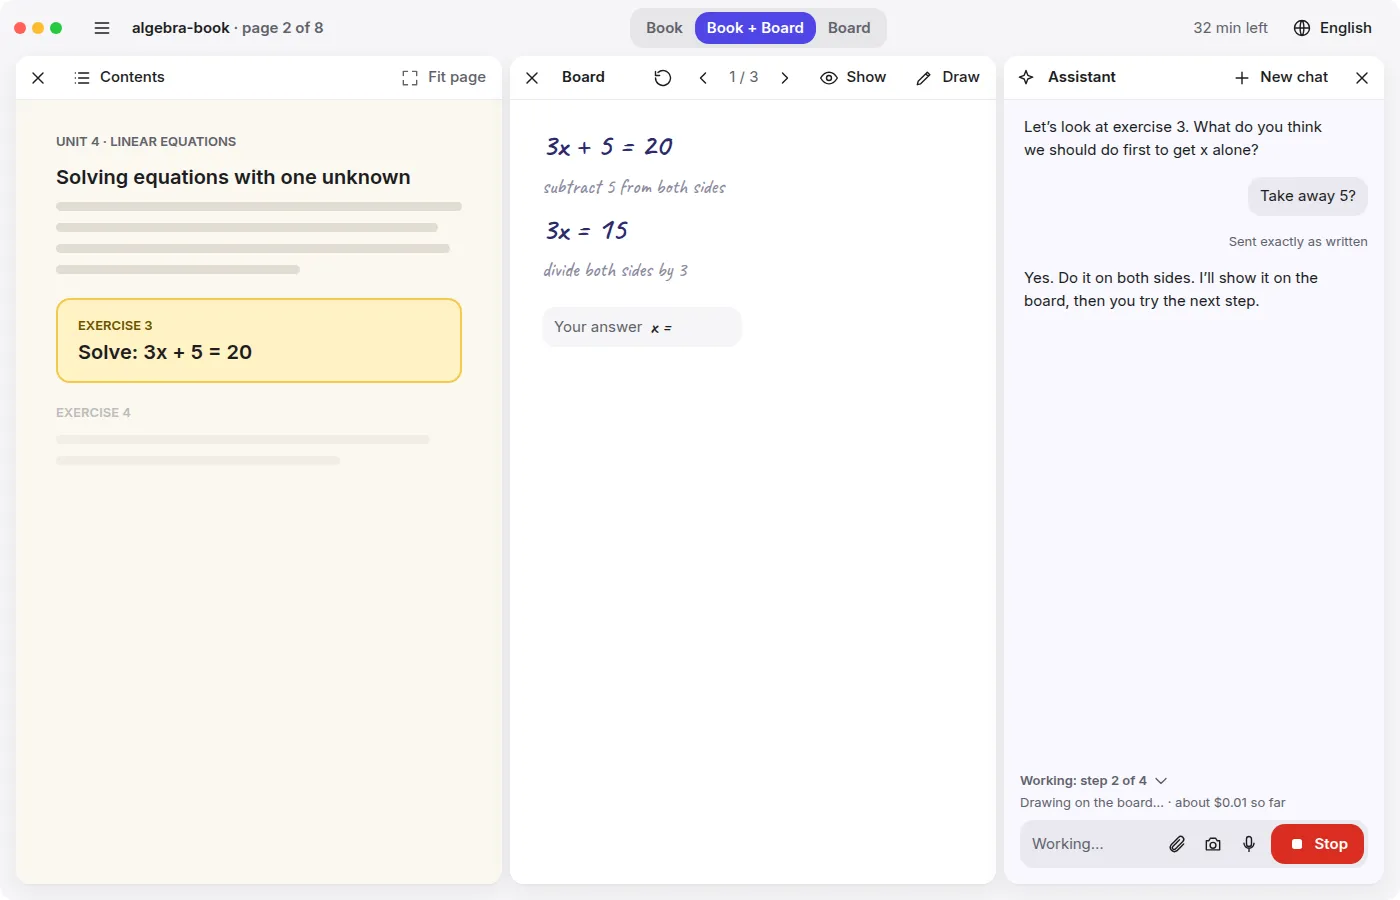Click the Solving equations with one unknown title
The image size is (1400, 900).
coord(233,177)
